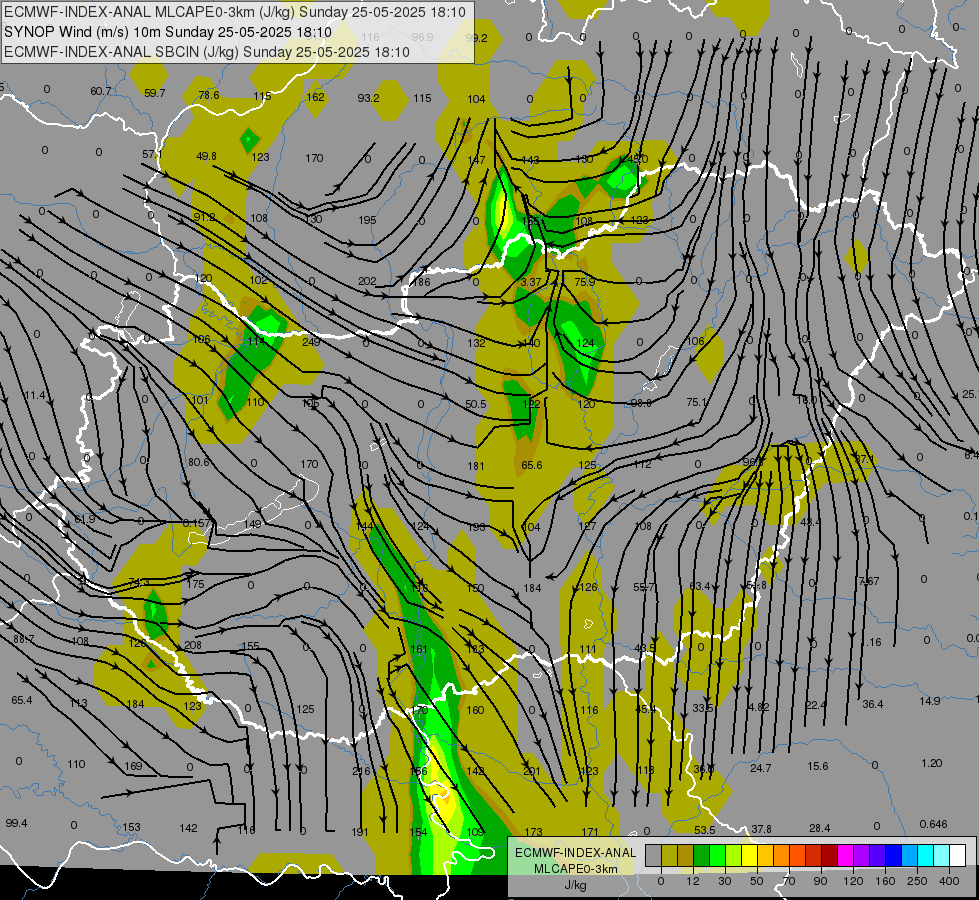Click the map value 65.6
This screenshot has width=979, height=900.
click(531, 465)
